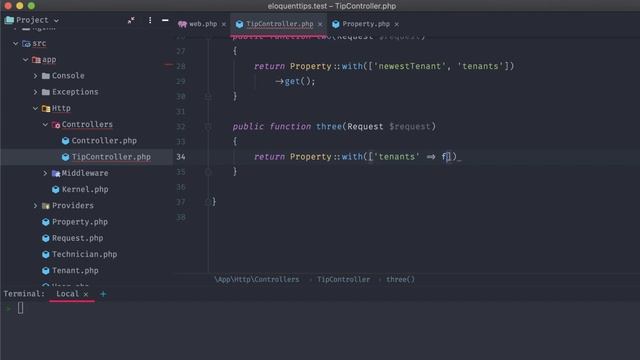
Task: Open Controller.php from project tree
Action: tap(104, 141)
